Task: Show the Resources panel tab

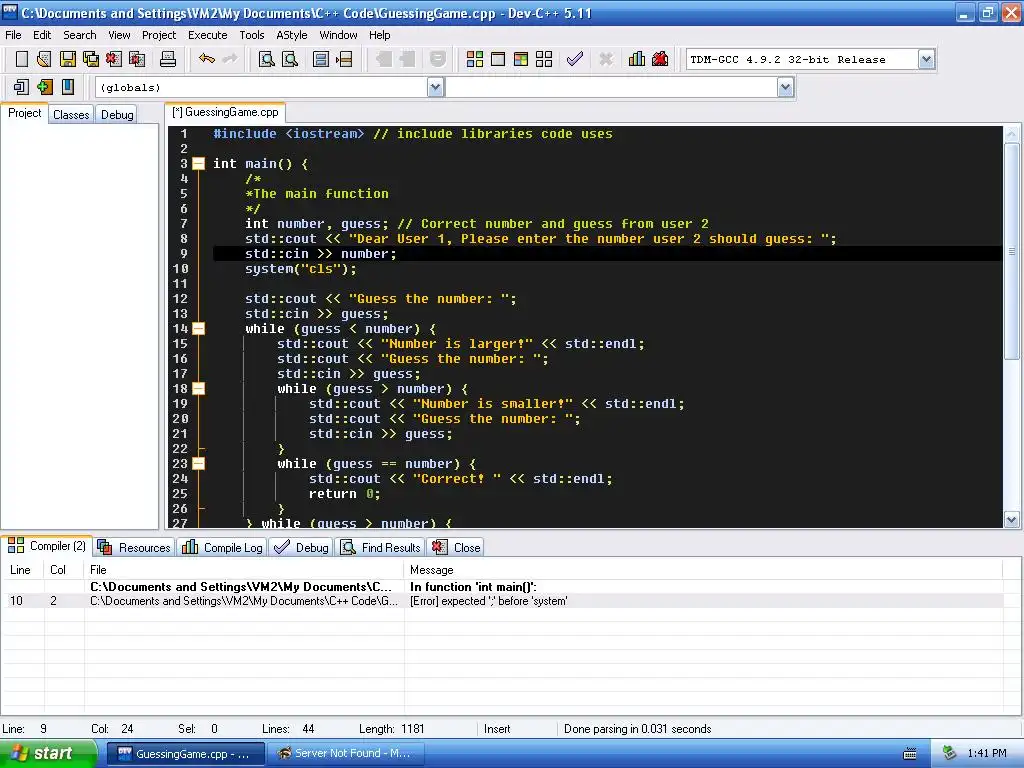Action: pos(135,547)
